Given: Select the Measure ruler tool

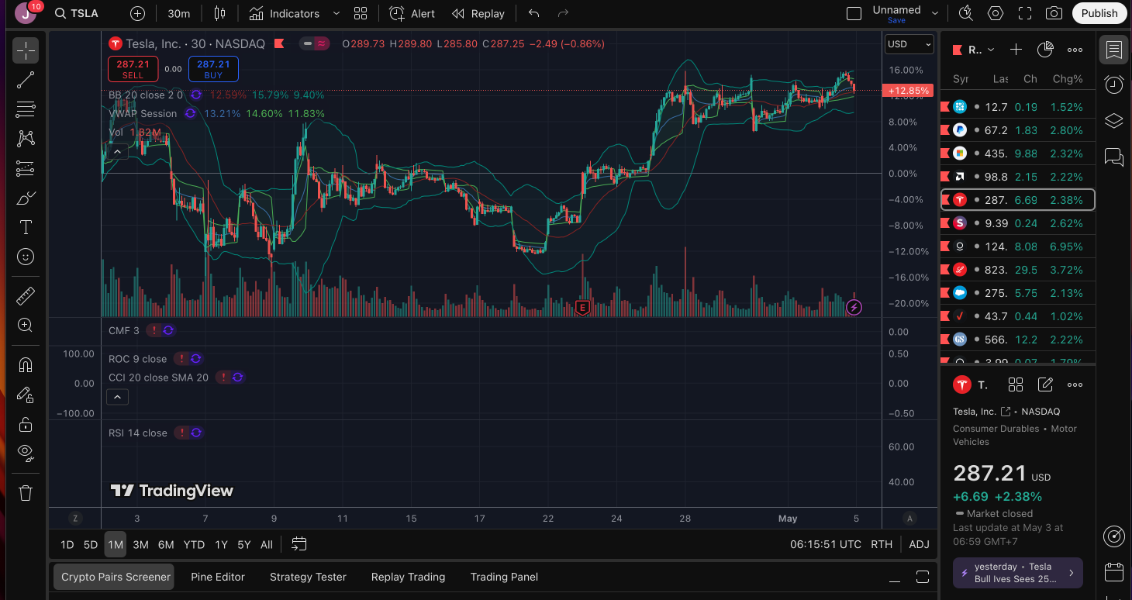Looking at the screenshot, I should 25,296.
